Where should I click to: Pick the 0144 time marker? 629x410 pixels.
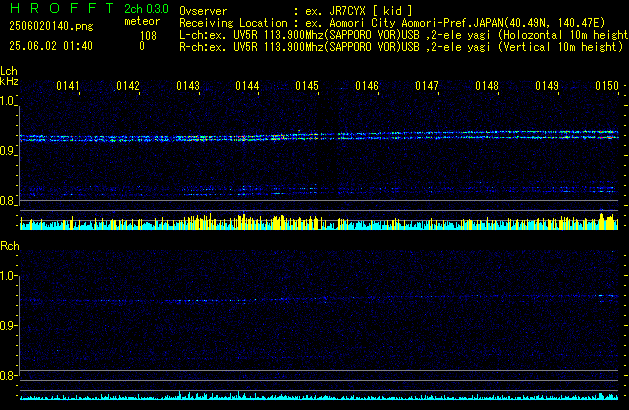pyautogui.click(x=247, y=86)
